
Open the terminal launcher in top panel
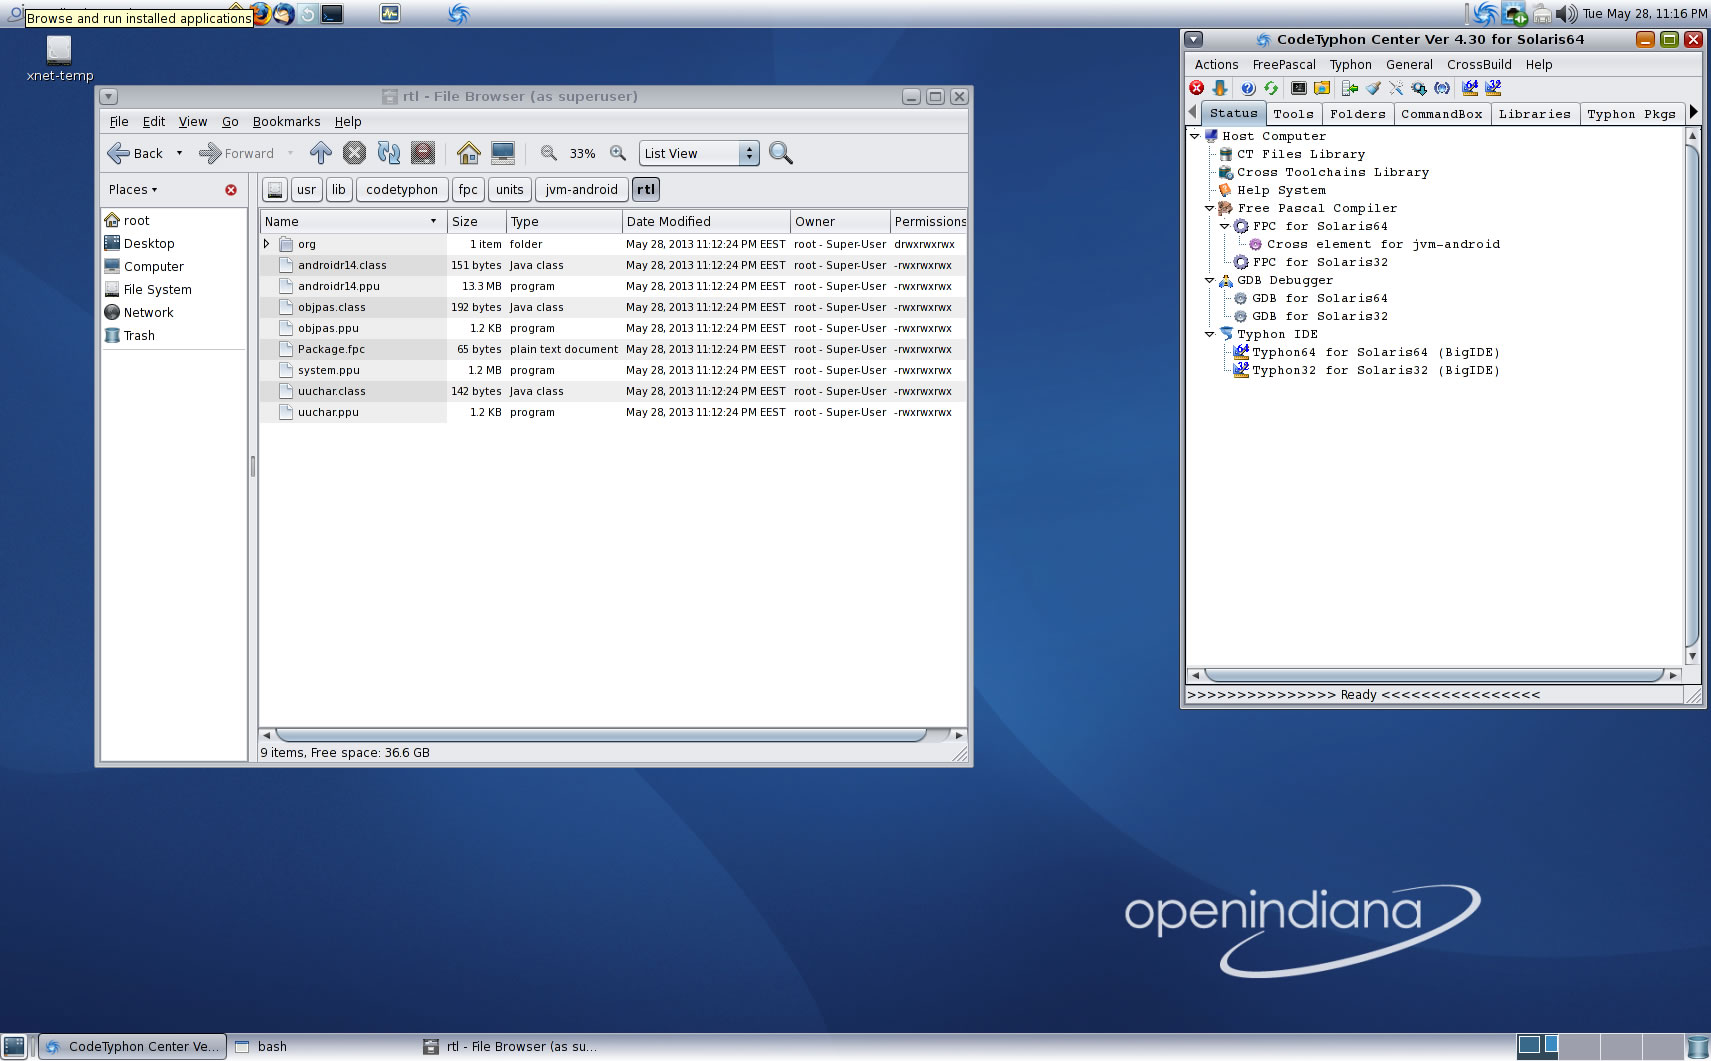click(x=332, y=14)
